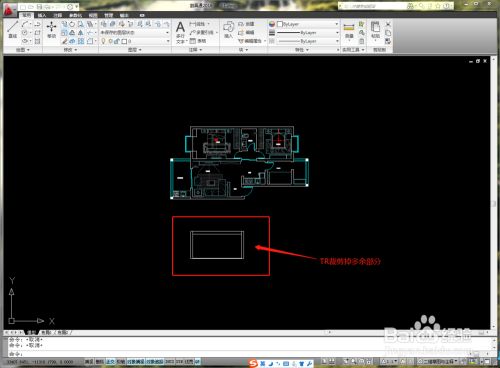Switch to the Insert (插入) ribbon tab
Viewport: 500px width, 368px height.
pyautogui.click(x=42, y=15)
